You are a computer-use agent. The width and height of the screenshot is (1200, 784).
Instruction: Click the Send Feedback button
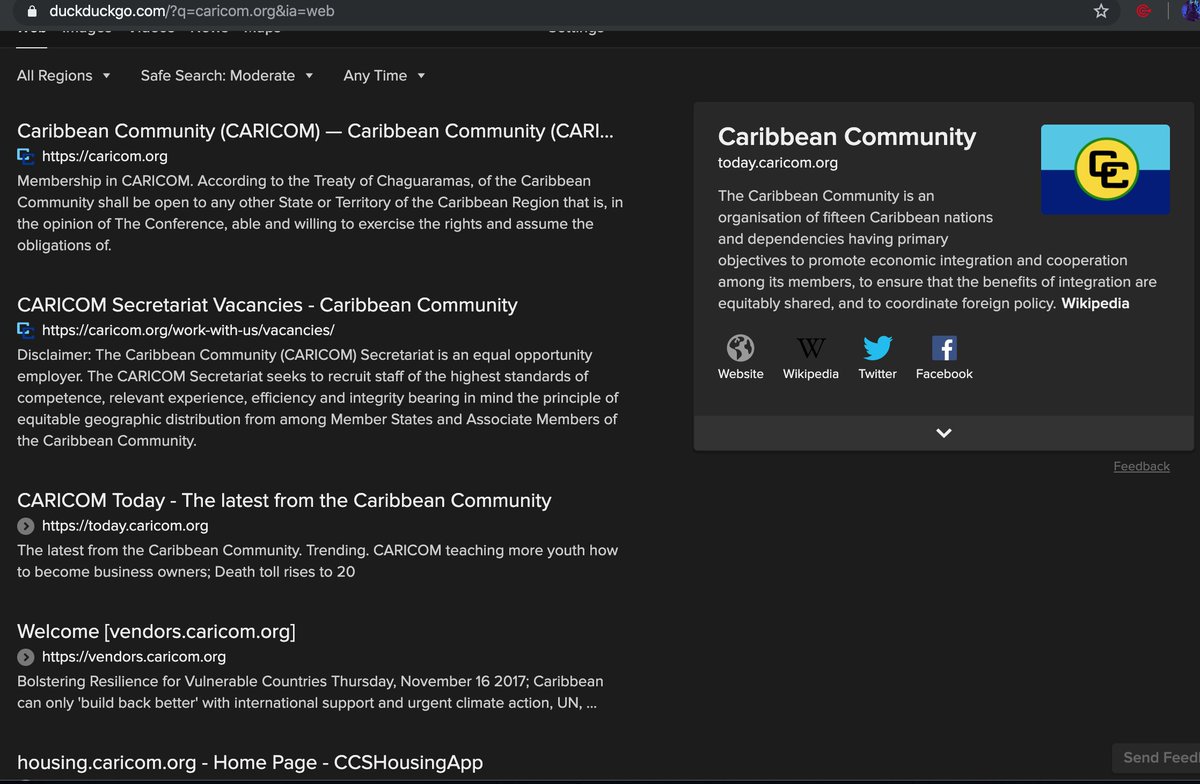tap(1156, 758)
